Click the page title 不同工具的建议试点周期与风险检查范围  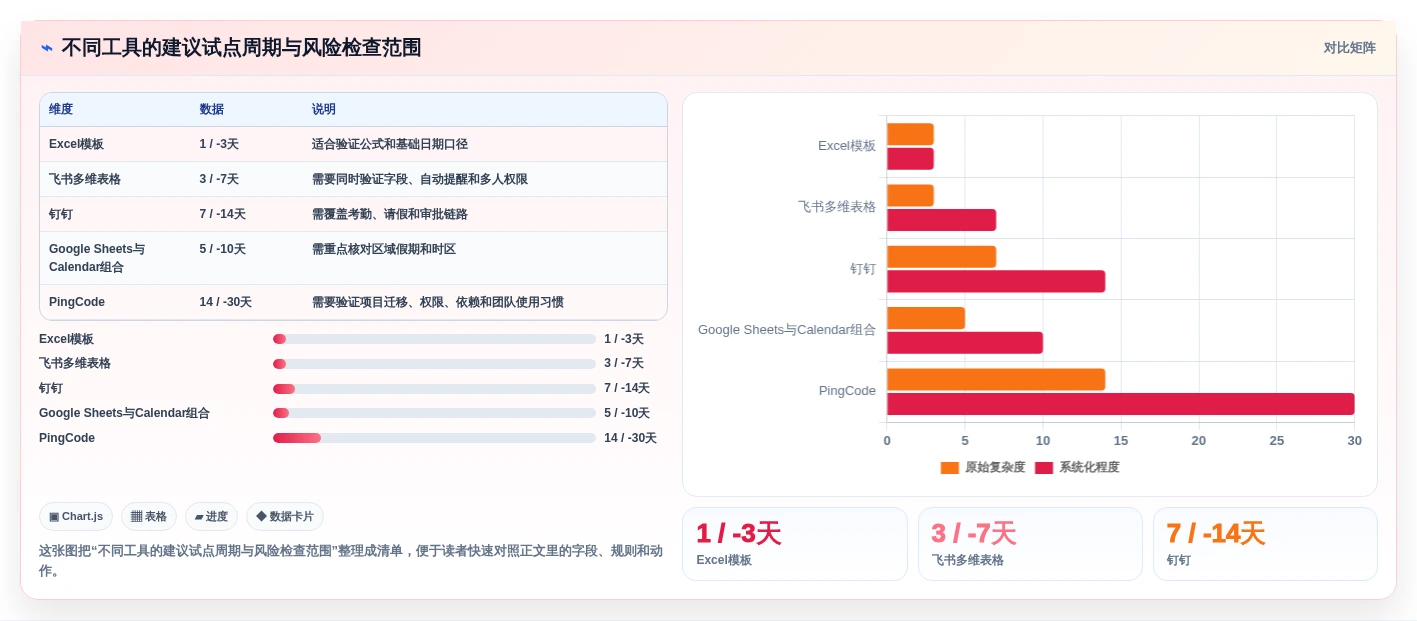pos(241,48)
